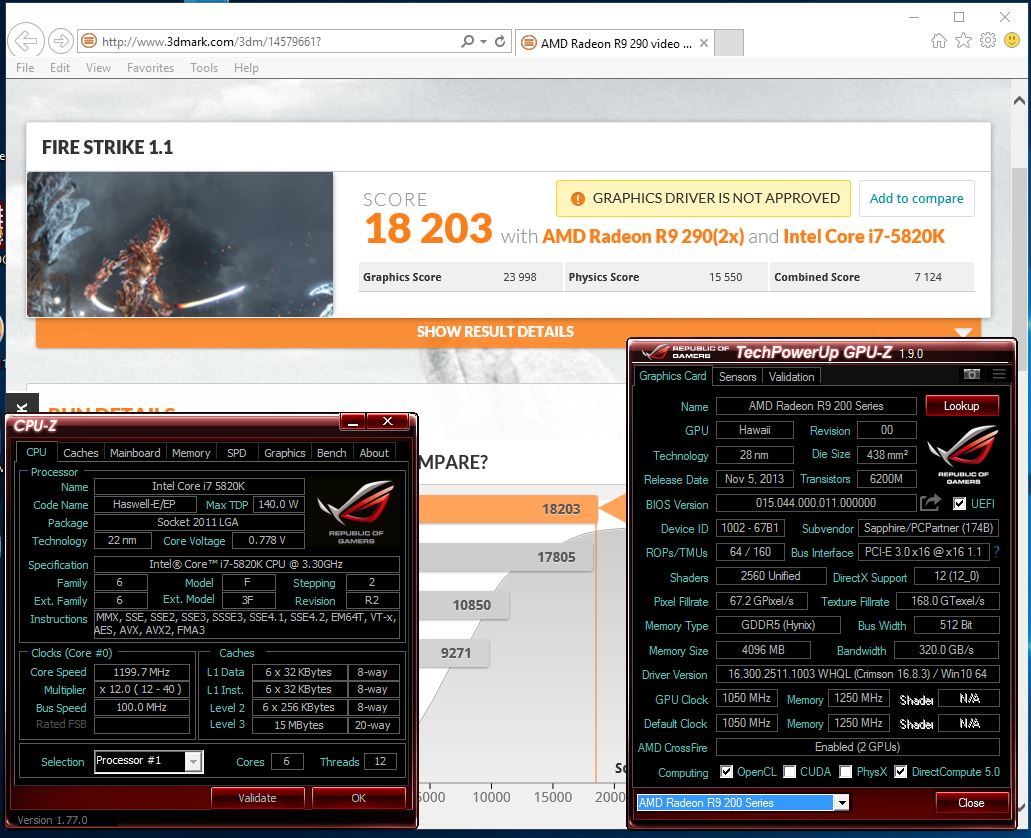
Task: Open the browser Home icon
Action: (x=939, y=41)
